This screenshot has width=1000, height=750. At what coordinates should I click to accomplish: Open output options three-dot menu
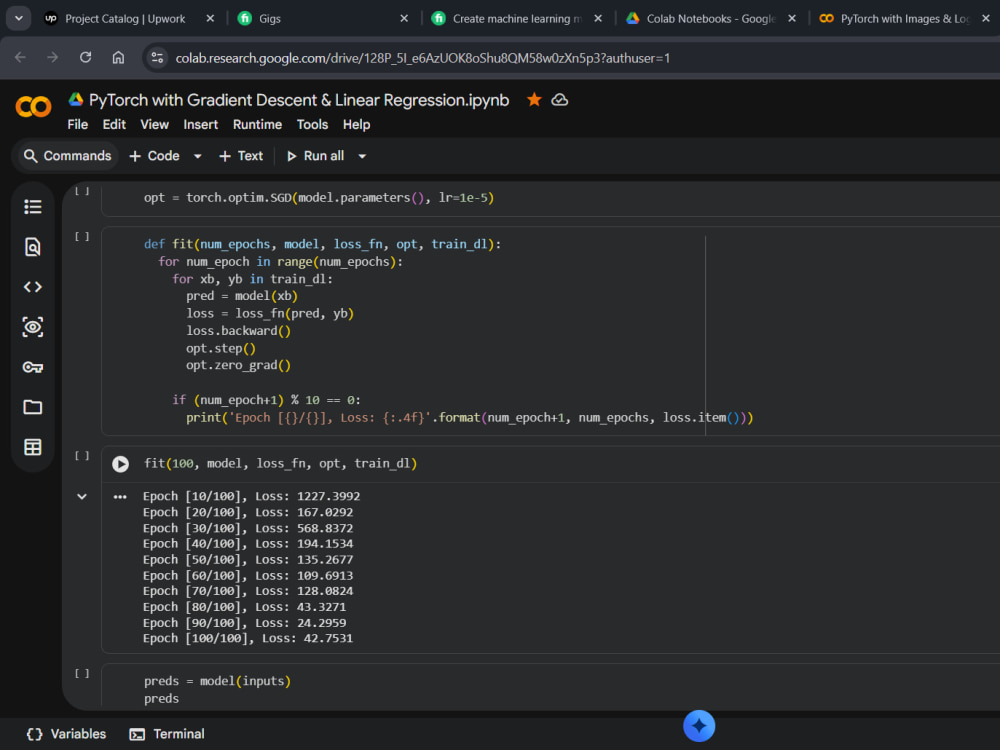coord(120,497)
